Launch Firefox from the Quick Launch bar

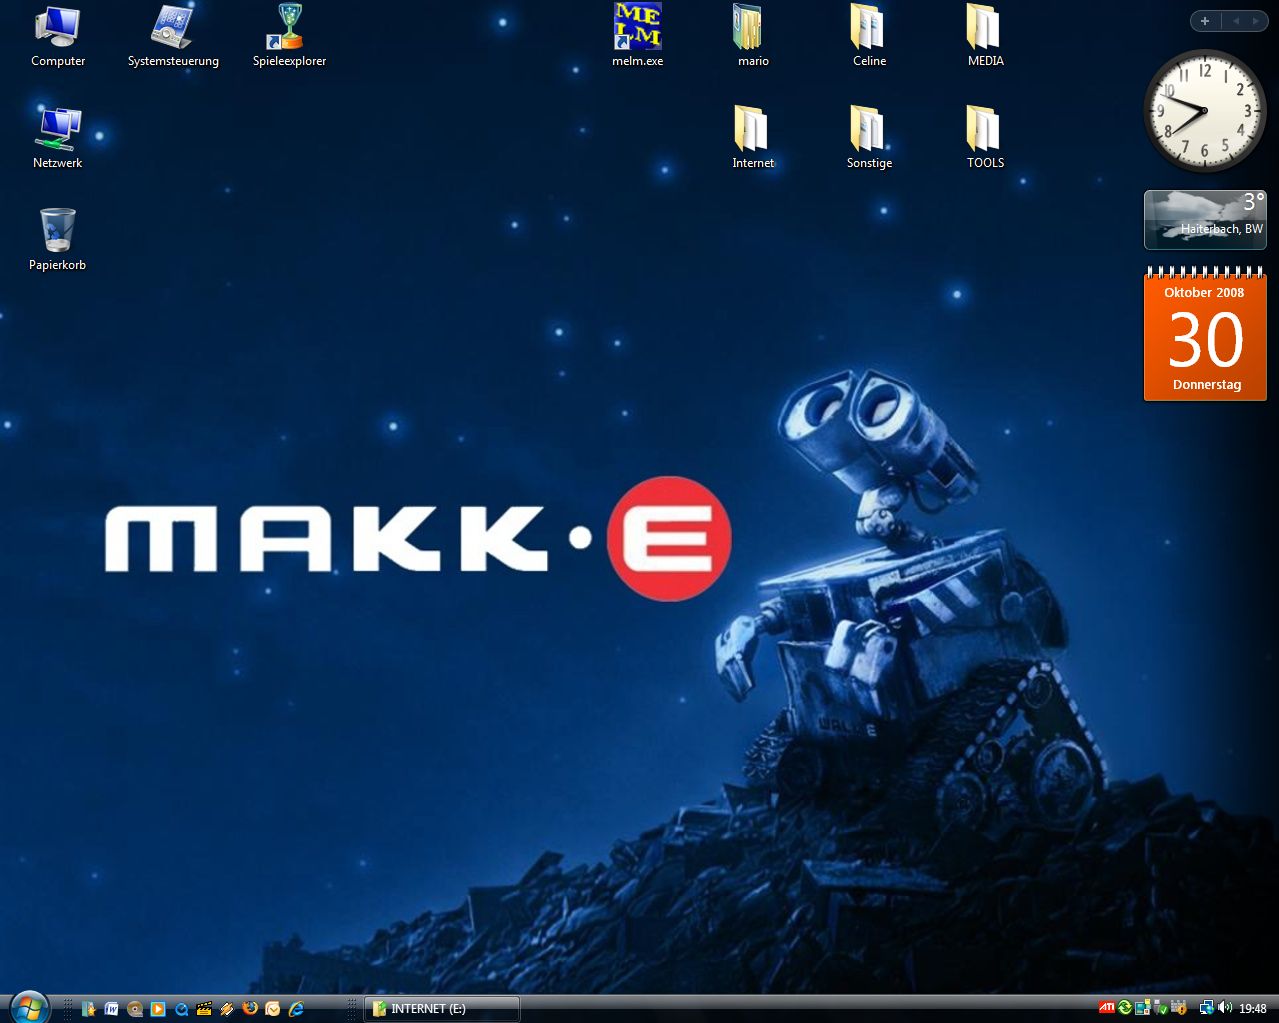tap(250, 1009)
